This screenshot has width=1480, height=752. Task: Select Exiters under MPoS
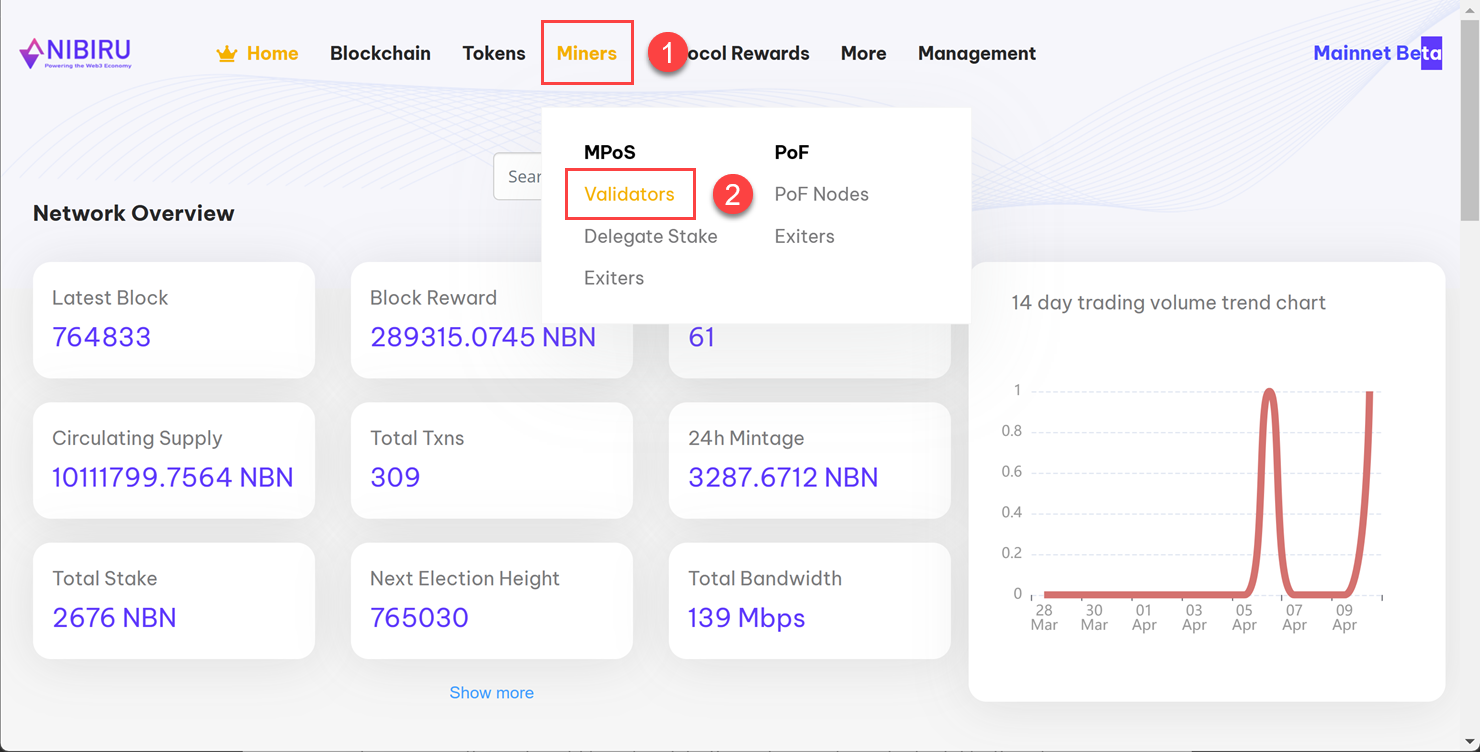[x=614, y=278]
